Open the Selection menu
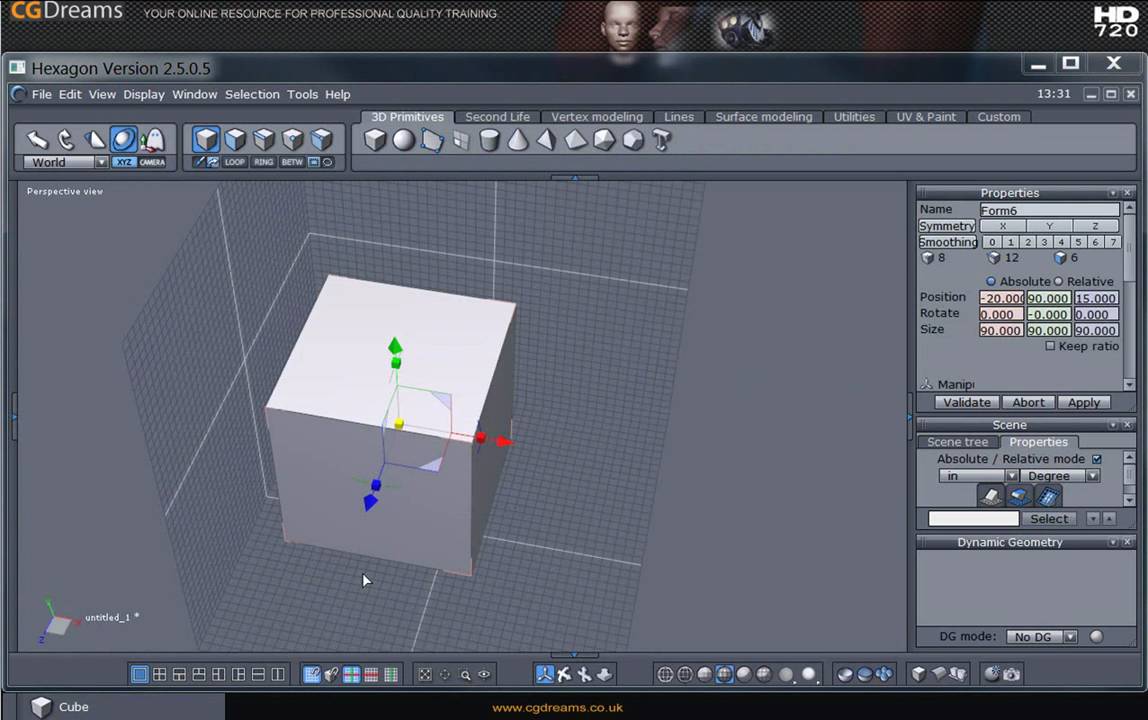Screen dimensions: 1148x720 (252, 94)
